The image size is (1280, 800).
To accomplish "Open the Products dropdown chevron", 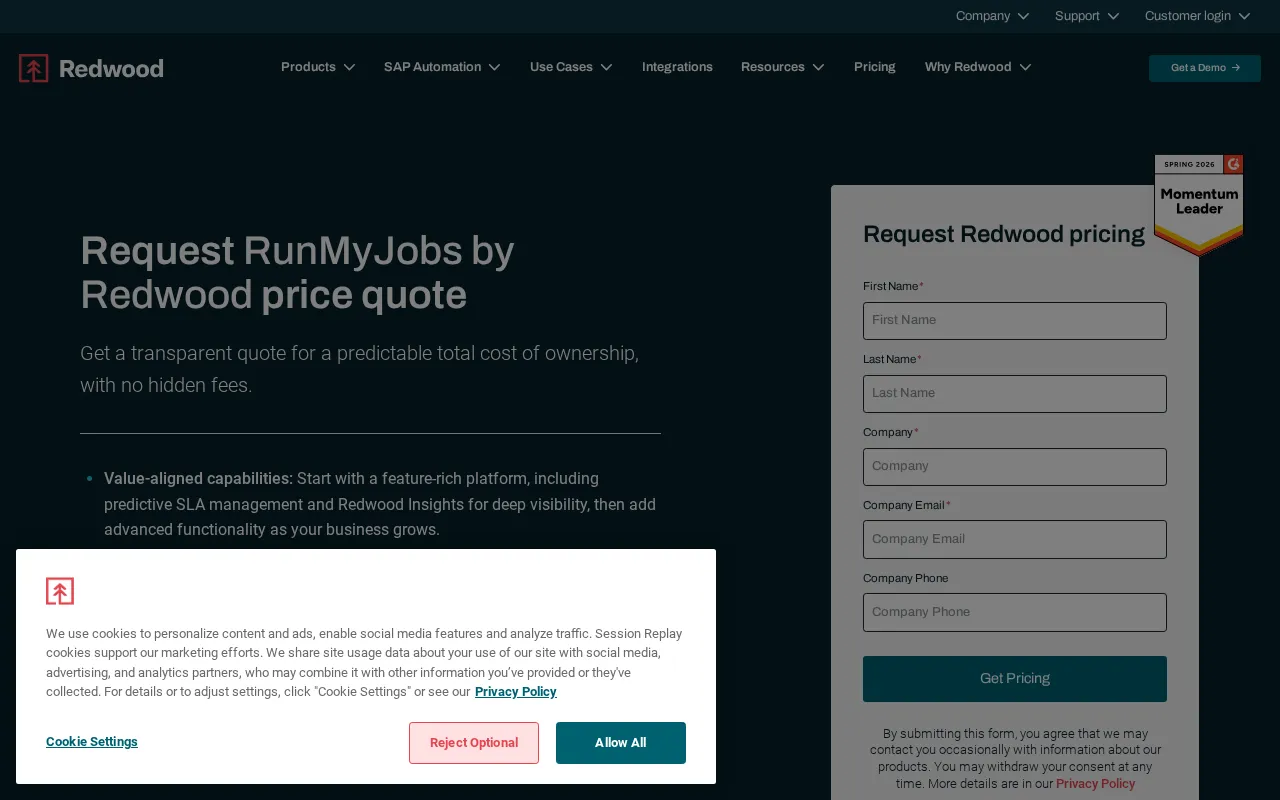I will (x=349, y=67).
